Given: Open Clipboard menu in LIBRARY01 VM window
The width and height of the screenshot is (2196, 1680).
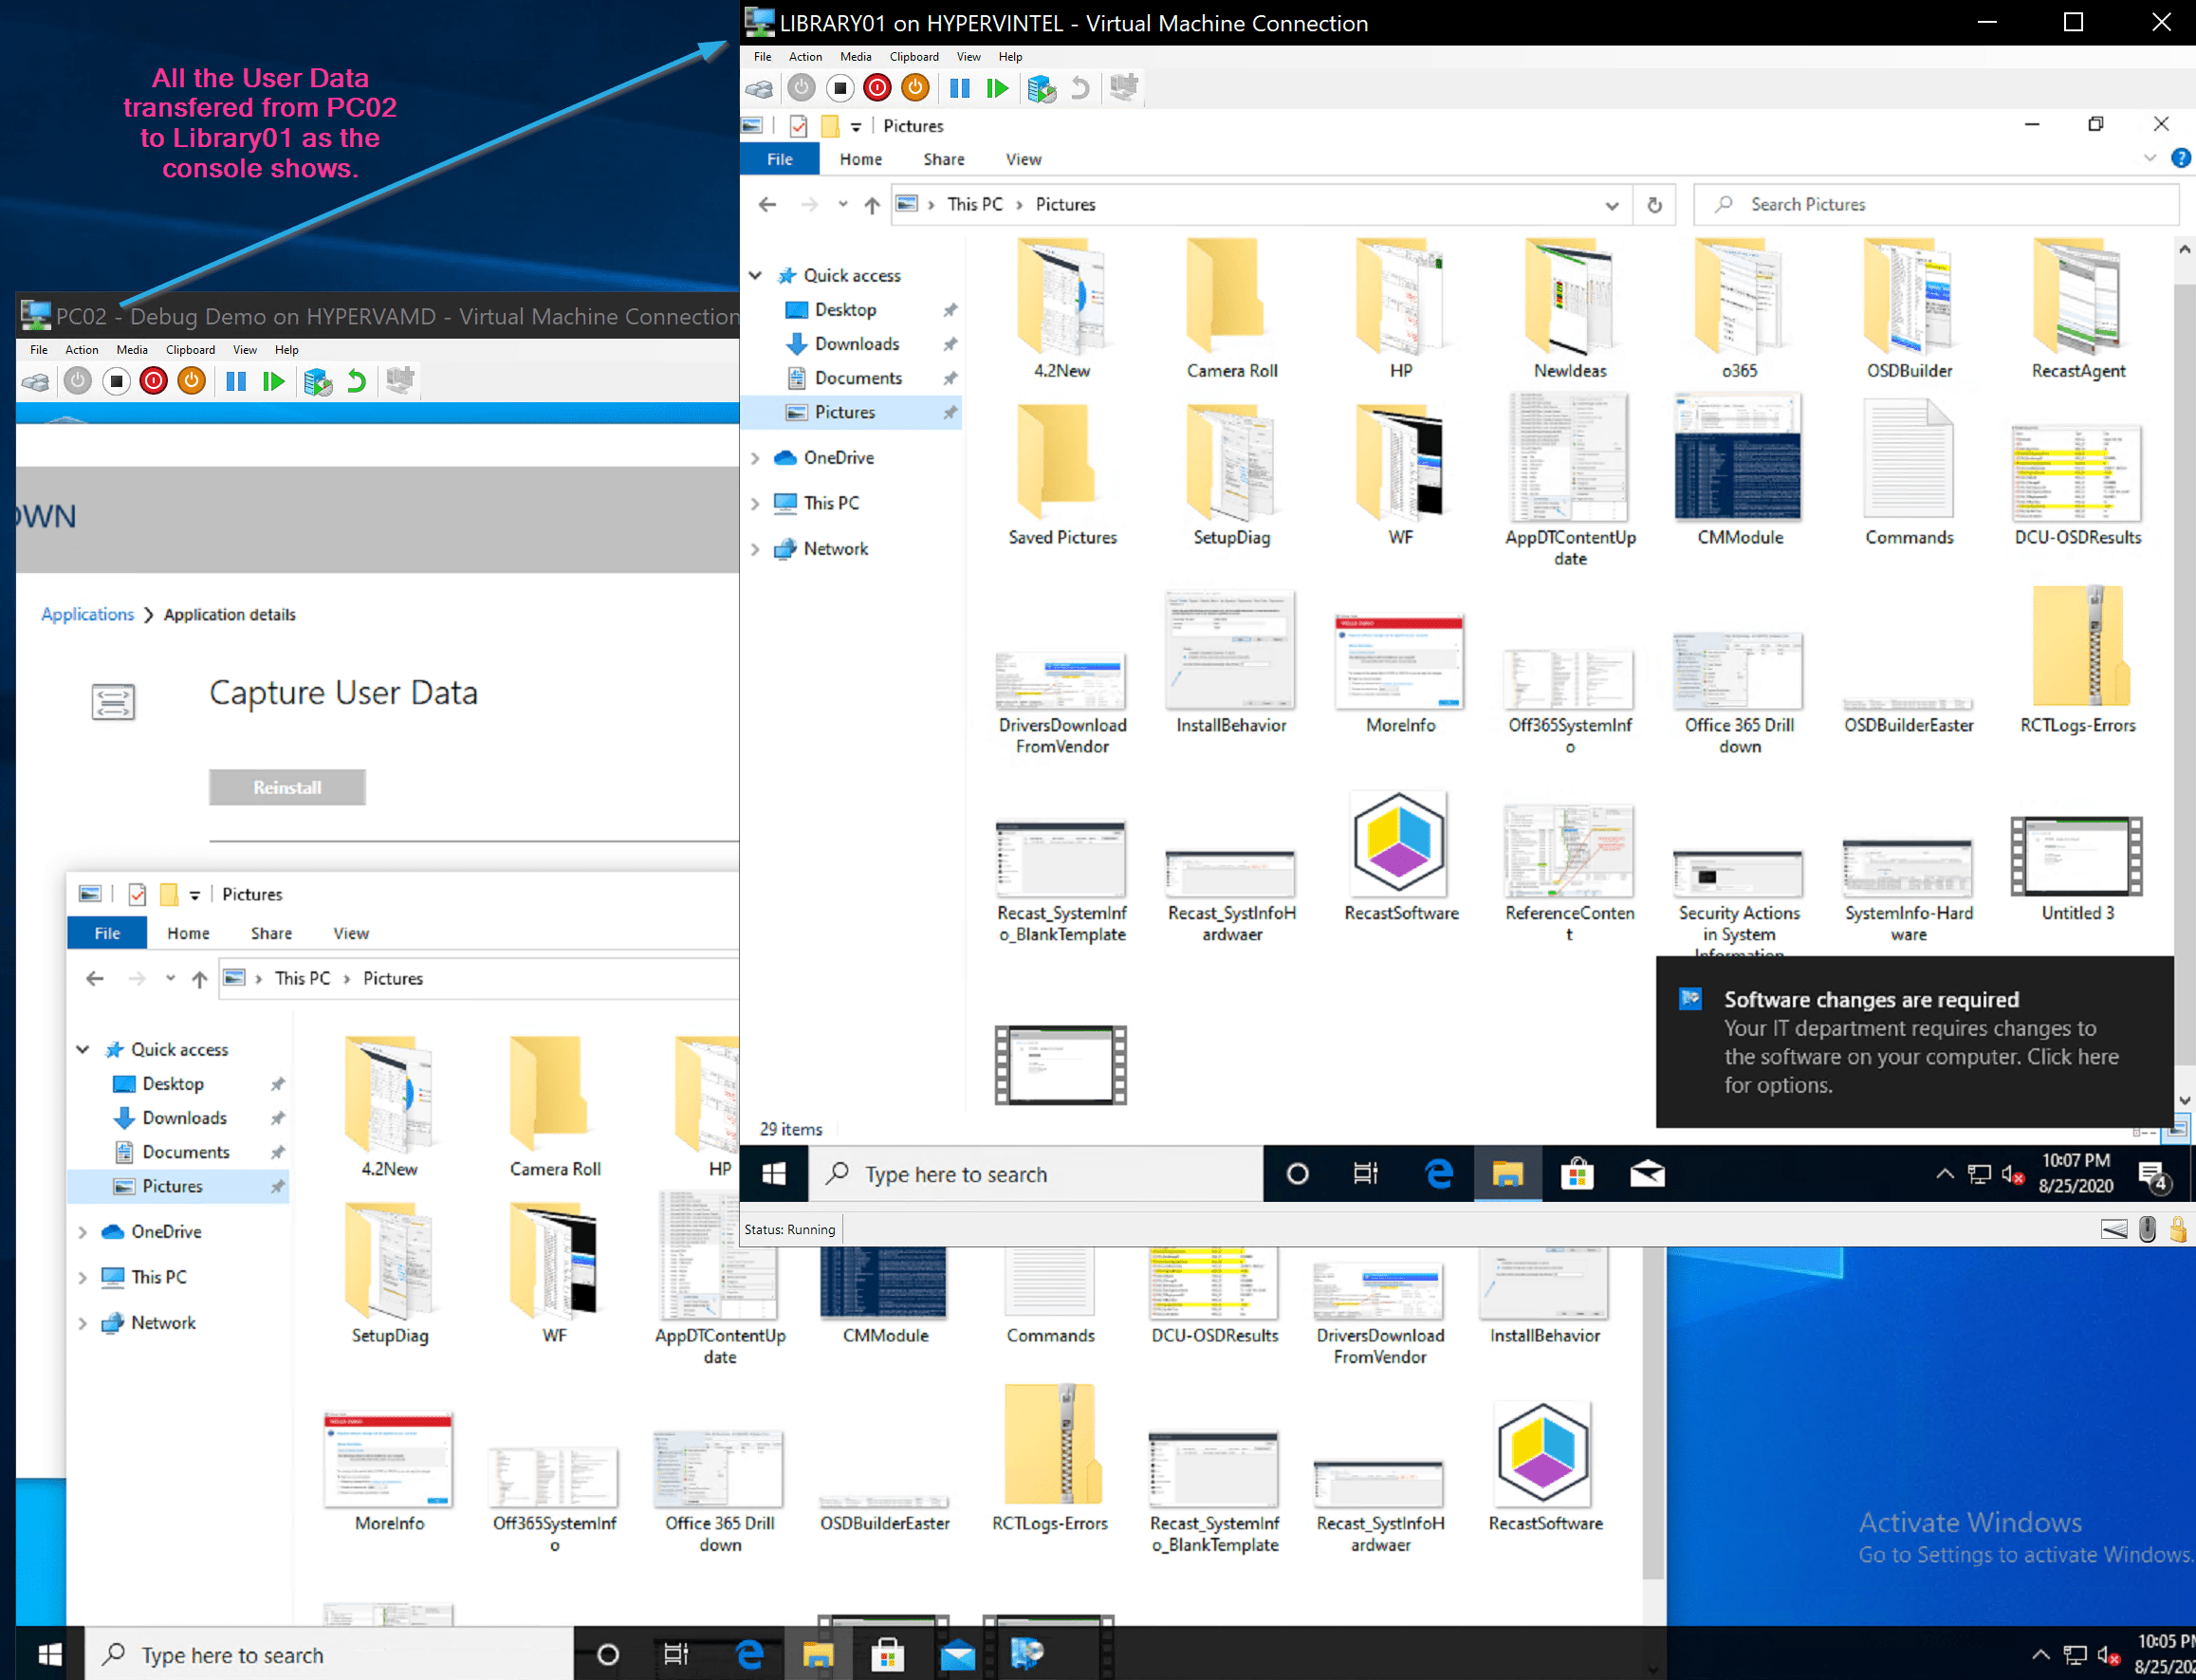Looking at the screenshot, I should pyautogui.click(x=913, y=57).
